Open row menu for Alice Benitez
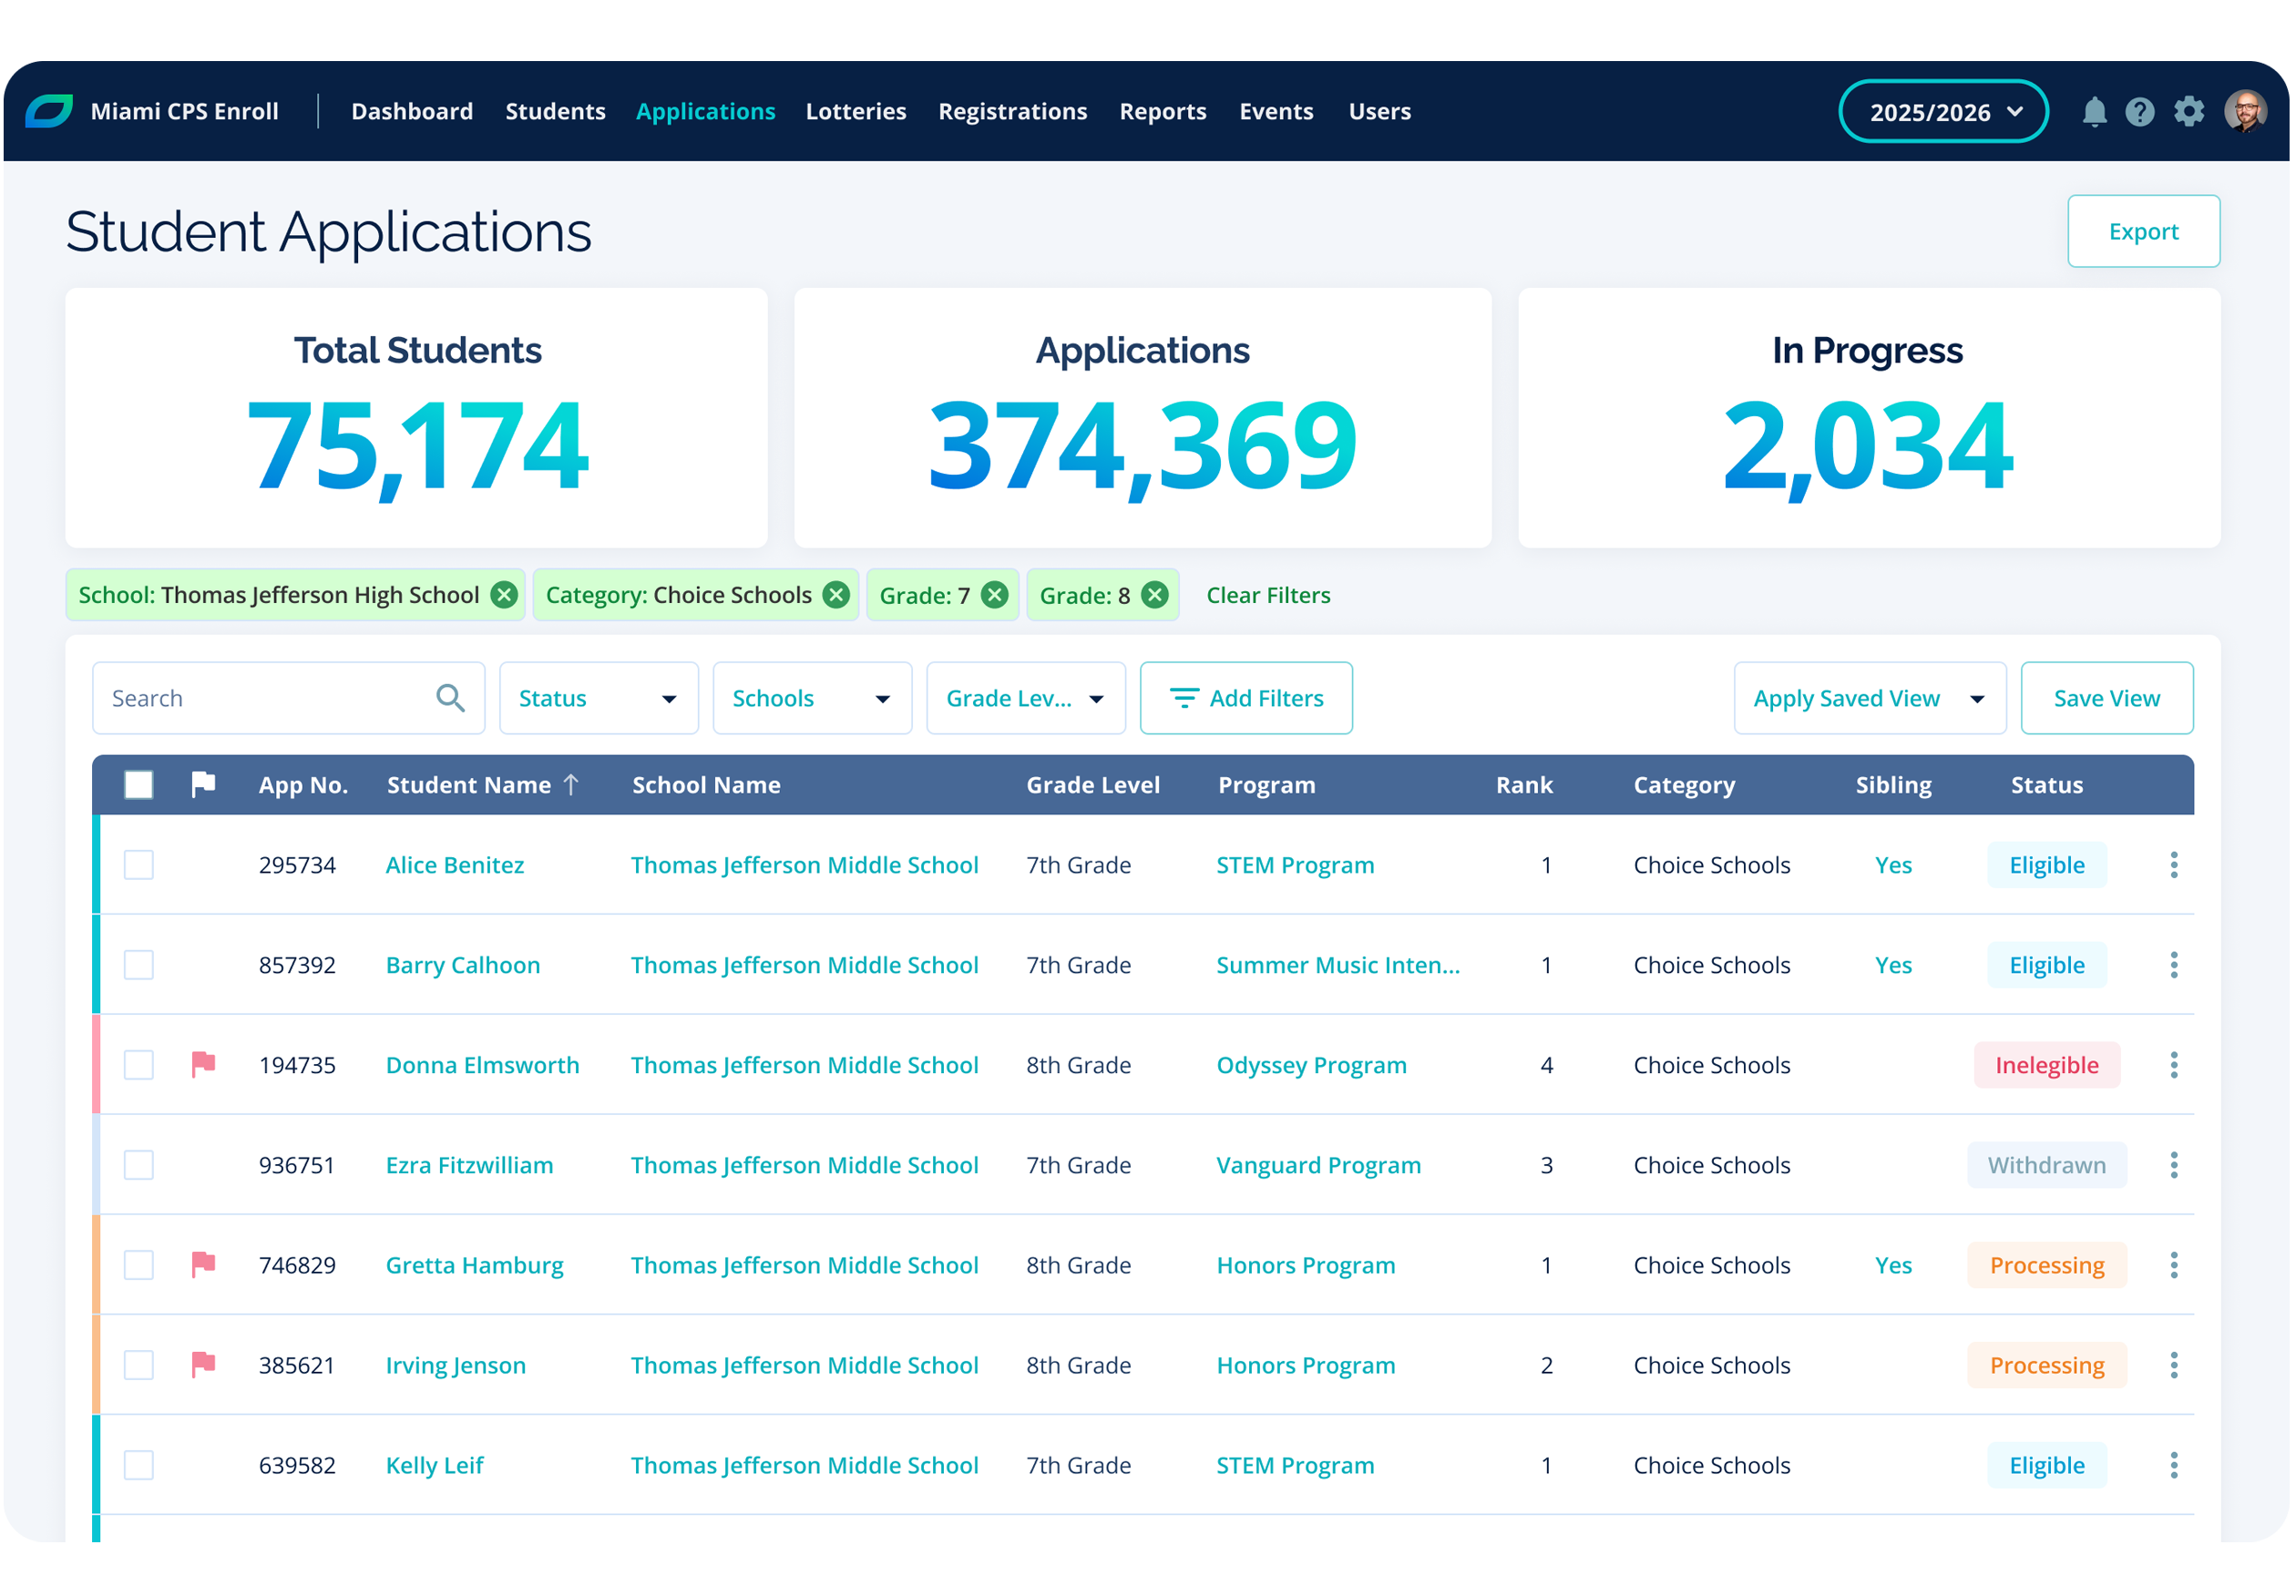Image resolution: width=2296 pixels, height=1596 pixels. (x=2173, y=865)
